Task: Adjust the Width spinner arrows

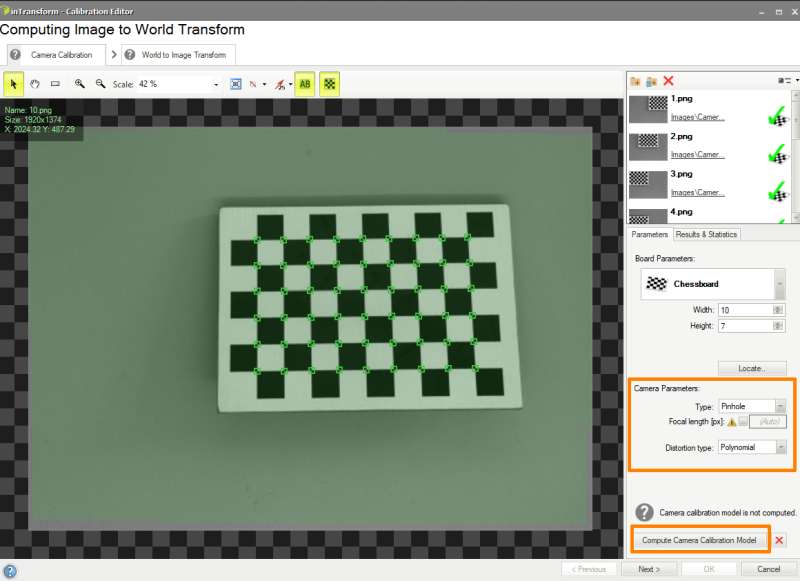Action: click(778, 310)
